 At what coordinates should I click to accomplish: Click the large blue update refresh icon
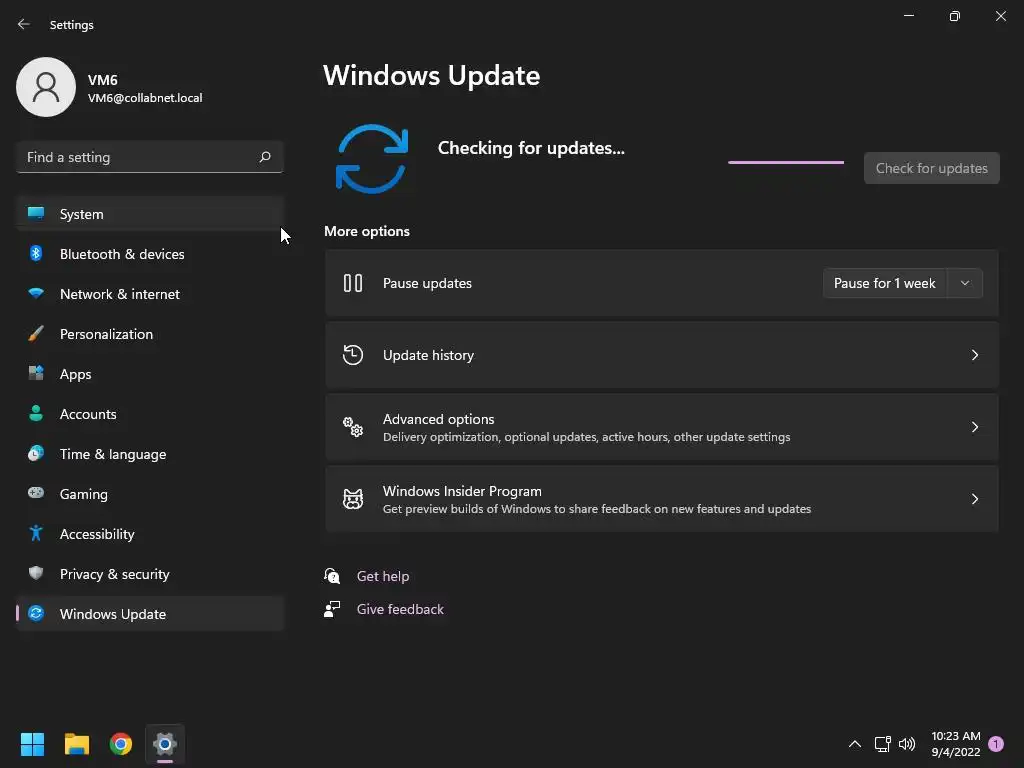pyautogui.click(x=372, y=159)
